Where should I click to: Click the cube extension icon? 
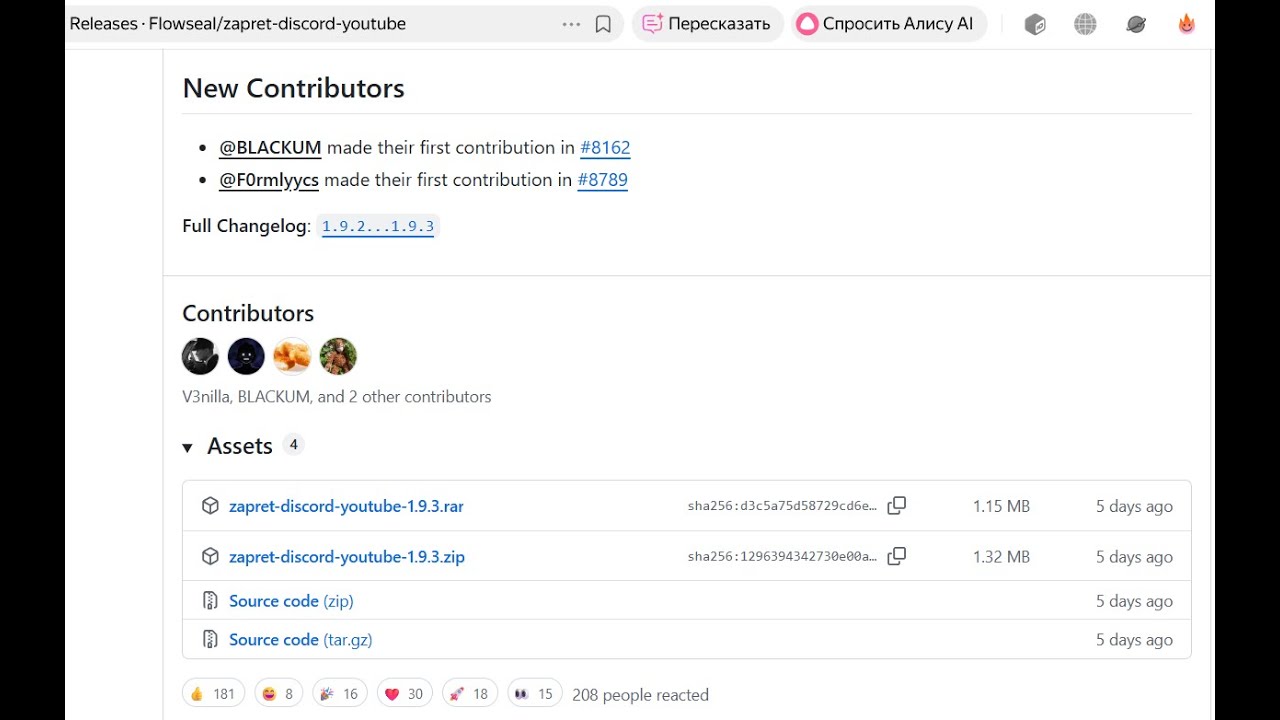point(1035,24)
